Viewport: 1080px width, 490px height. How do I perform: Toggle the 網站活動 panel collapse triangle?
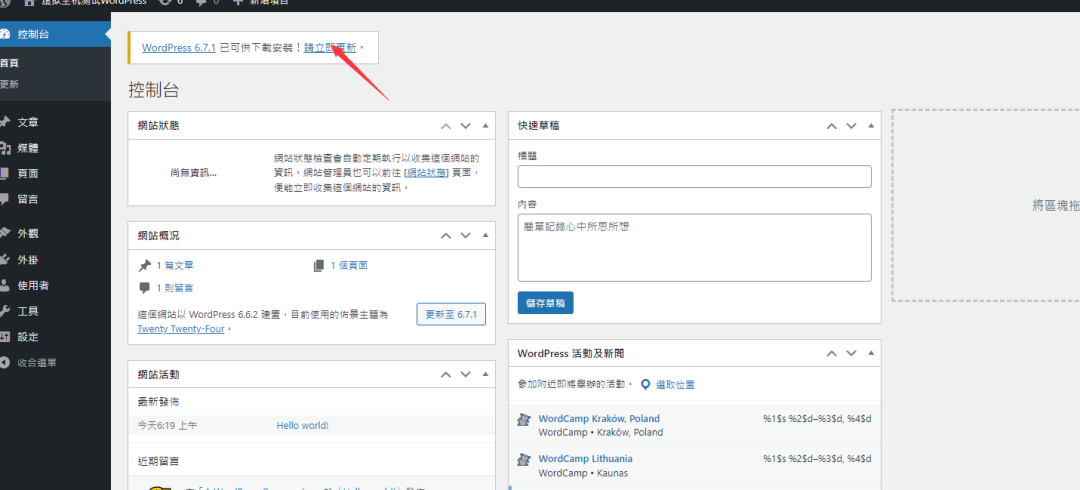(485, 374)
